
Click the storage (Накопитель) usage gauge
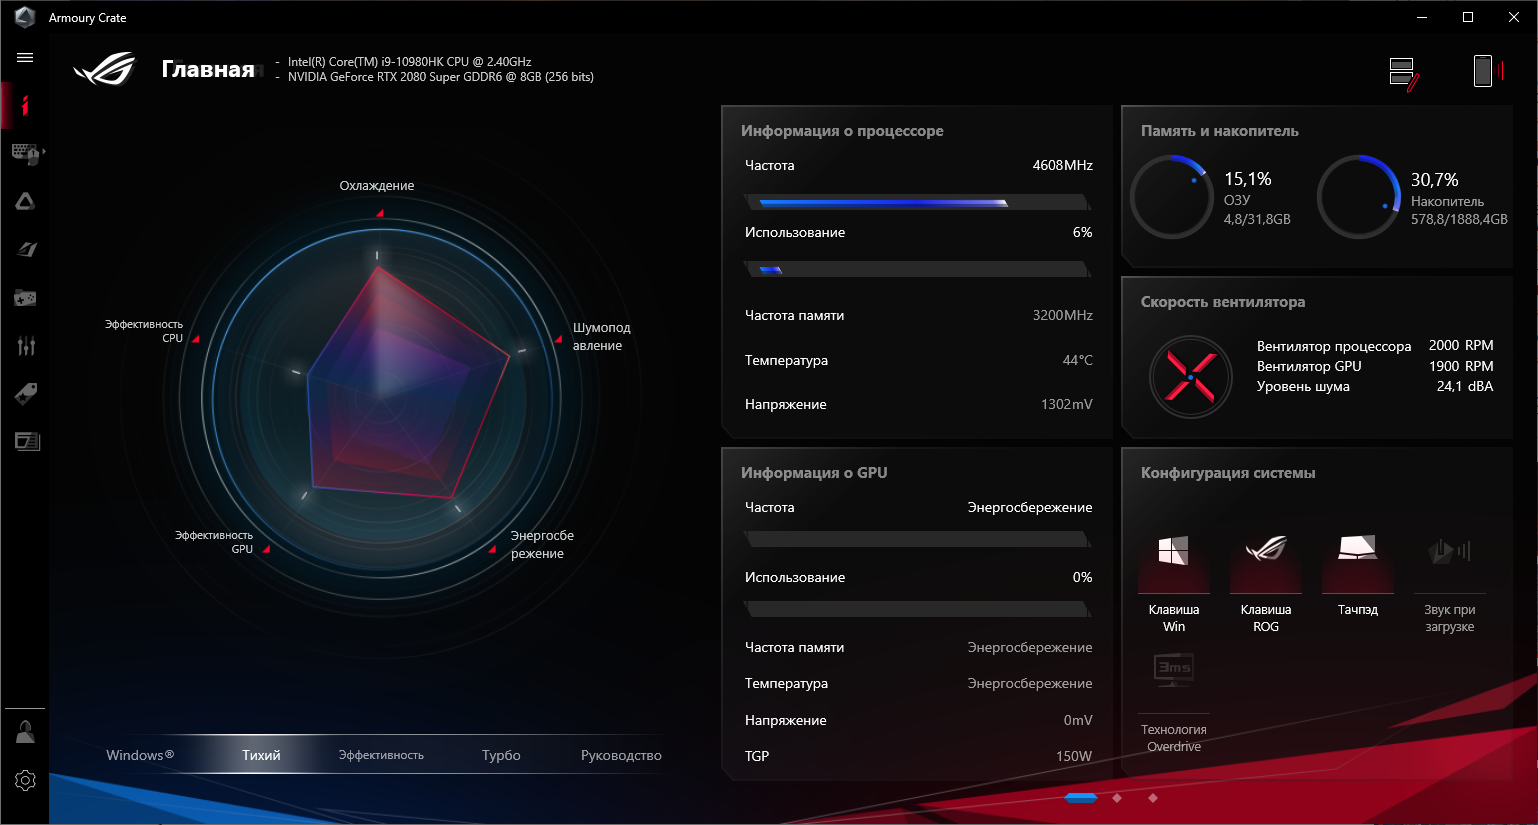click(1358, 197)
